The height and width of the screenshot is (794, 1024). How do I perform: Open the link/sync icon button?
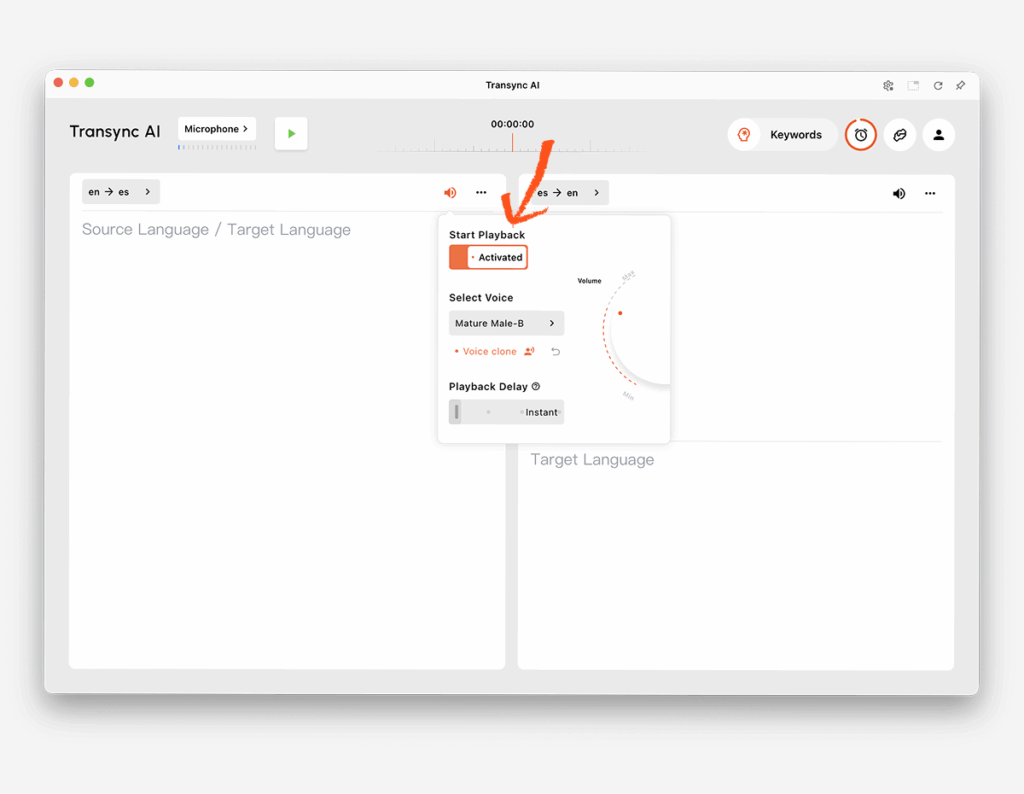point(900,135)
